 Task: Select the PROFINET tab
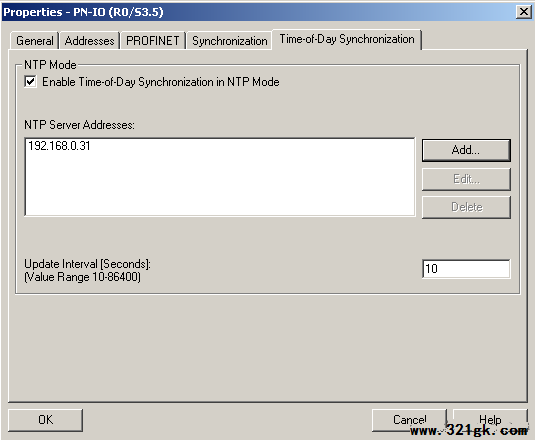[153, 41]
